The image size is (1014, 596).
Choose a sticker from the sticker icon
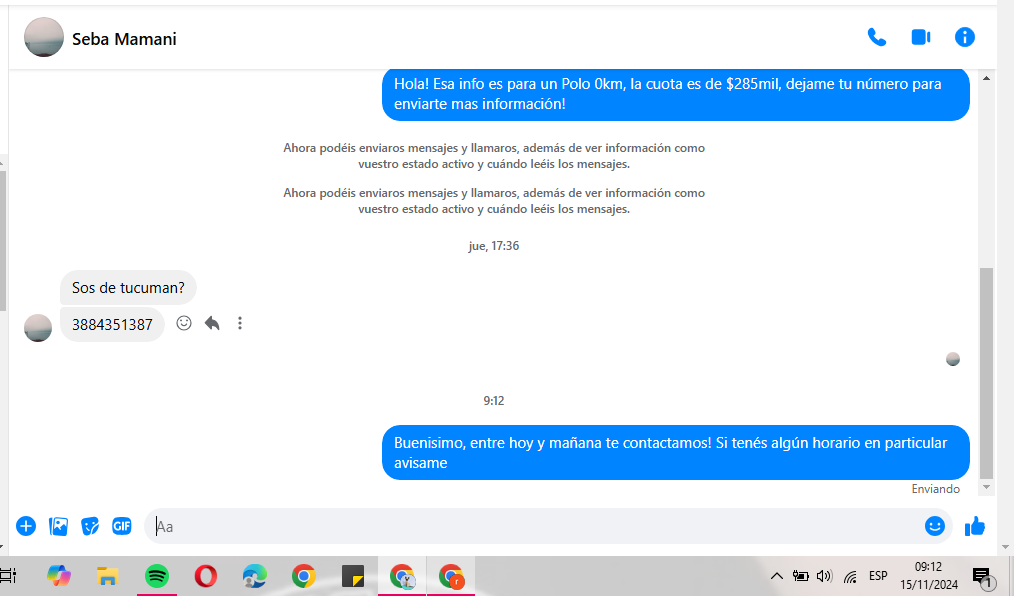pos(90,526)
